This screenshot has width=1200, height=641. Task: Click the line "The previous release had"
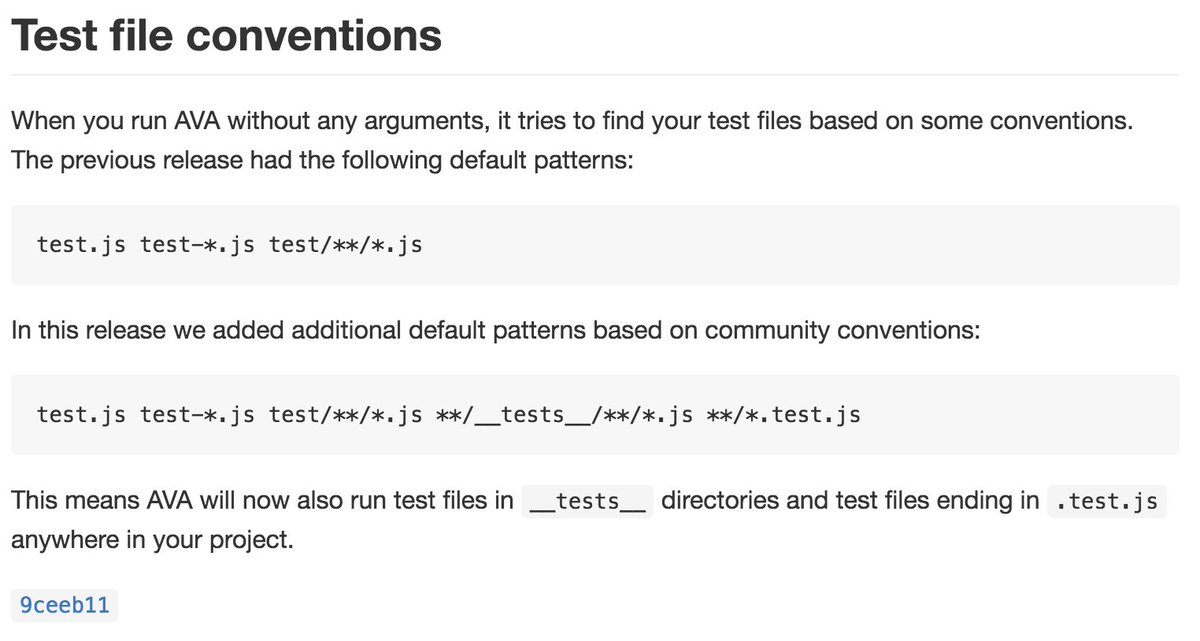(322, 160)
